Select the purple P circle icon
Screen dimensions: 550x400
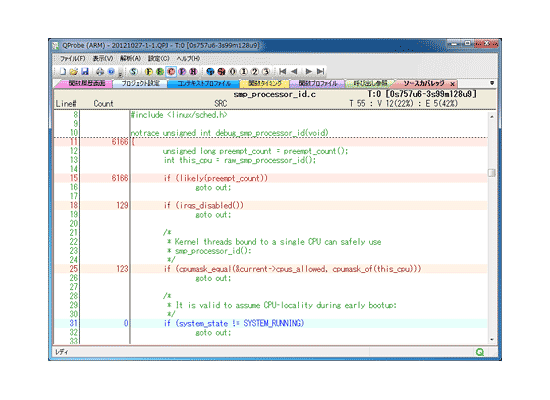pyautogui.click(x=182, y=72)
